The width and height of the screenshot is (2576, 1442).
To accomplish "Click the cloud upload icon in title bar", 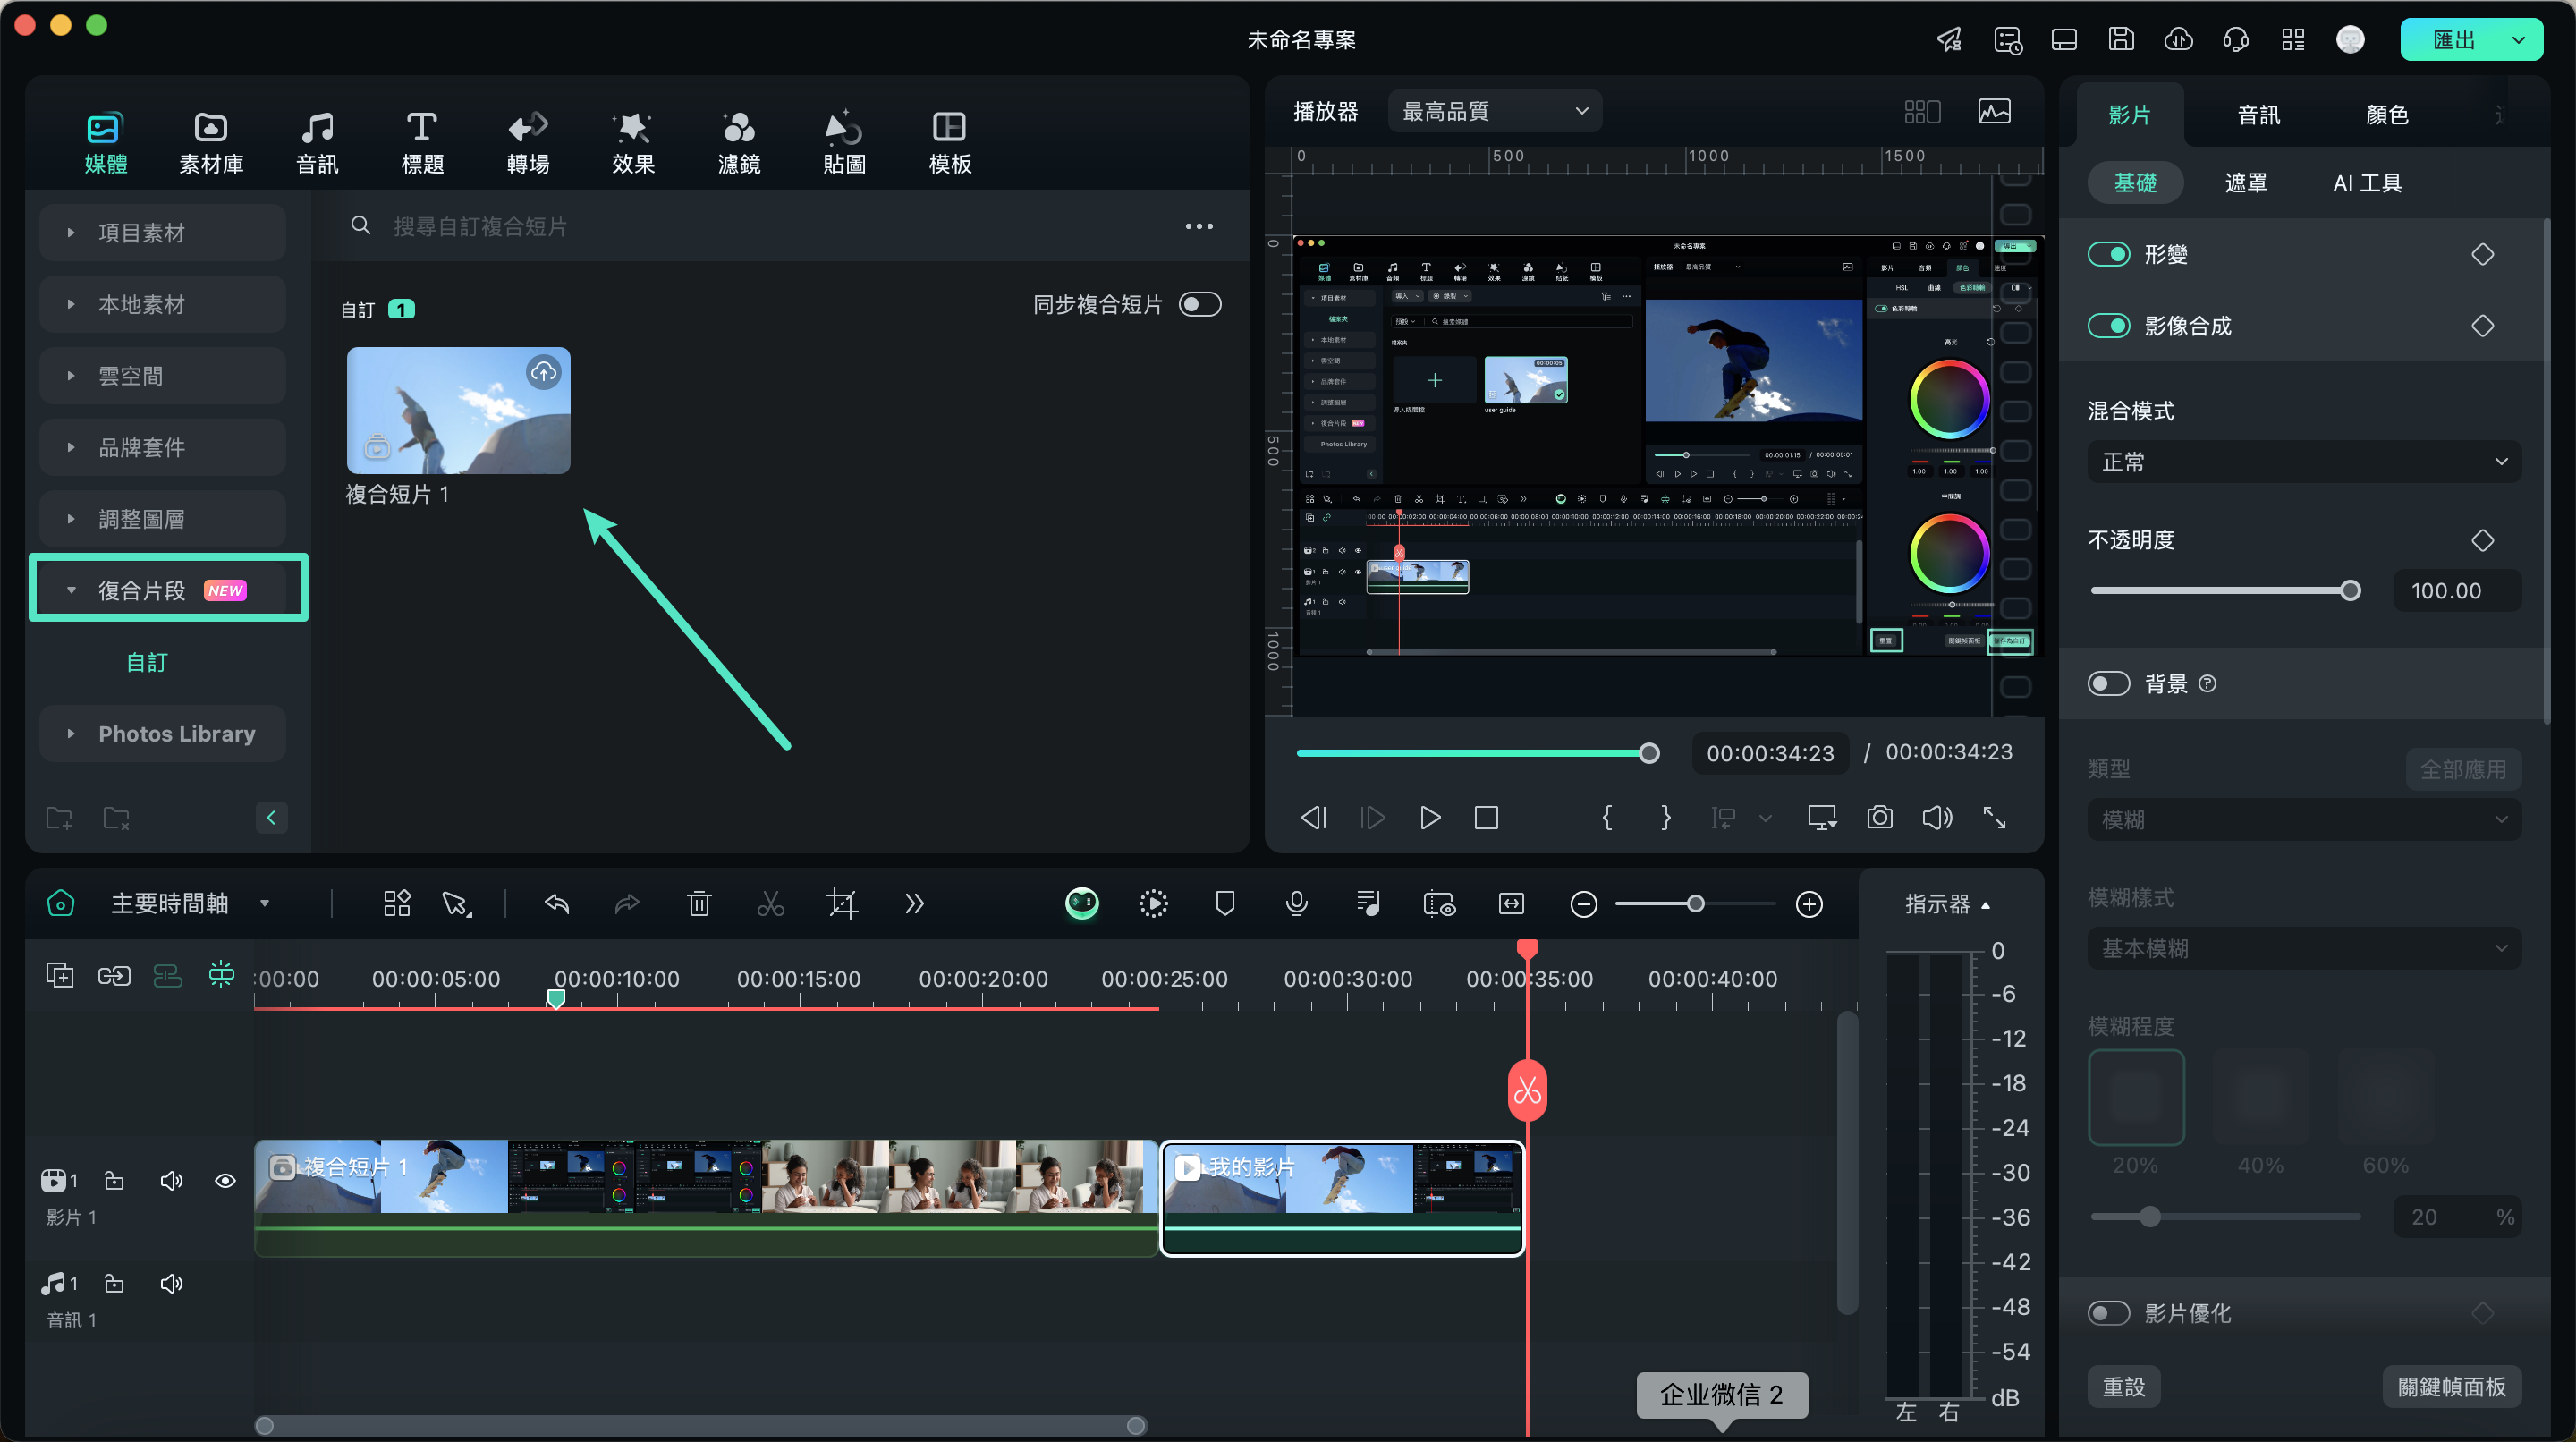I will 2179,39.
